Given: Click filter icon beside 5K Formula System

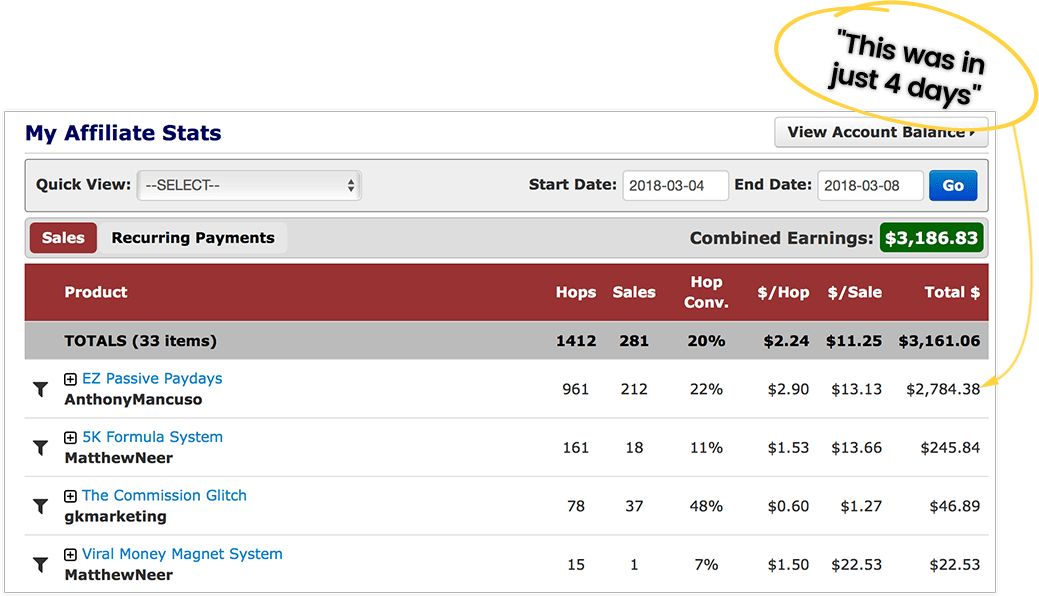Looking at the screenshot, I should point(40,448).
